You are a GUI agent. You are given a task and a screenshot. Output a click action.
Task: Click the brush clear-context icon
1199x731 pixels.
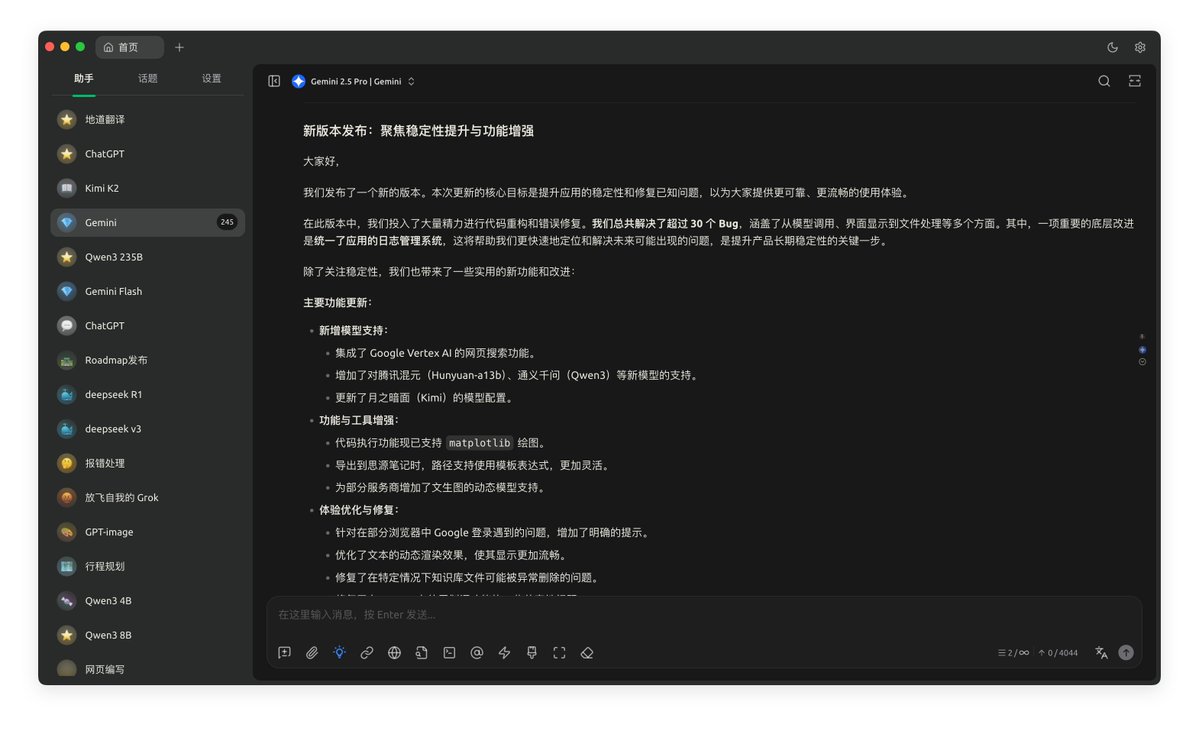point(532,652)
